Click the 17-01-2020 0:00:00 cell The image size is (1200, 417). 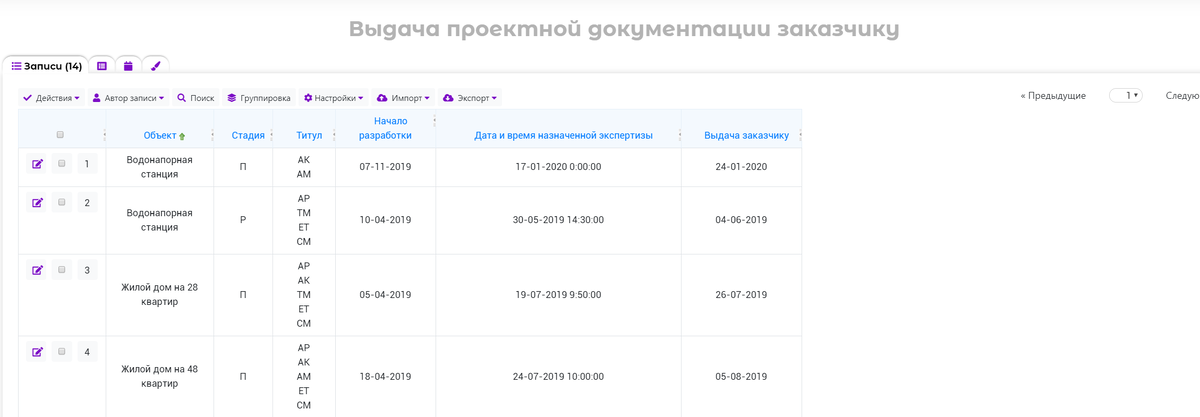pos(558,166)
